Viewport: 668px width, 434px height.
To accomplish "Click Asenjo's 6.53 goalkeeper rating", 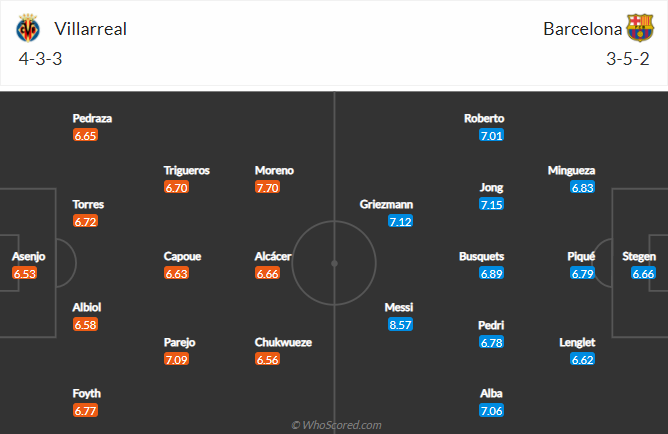I will 24,272.
